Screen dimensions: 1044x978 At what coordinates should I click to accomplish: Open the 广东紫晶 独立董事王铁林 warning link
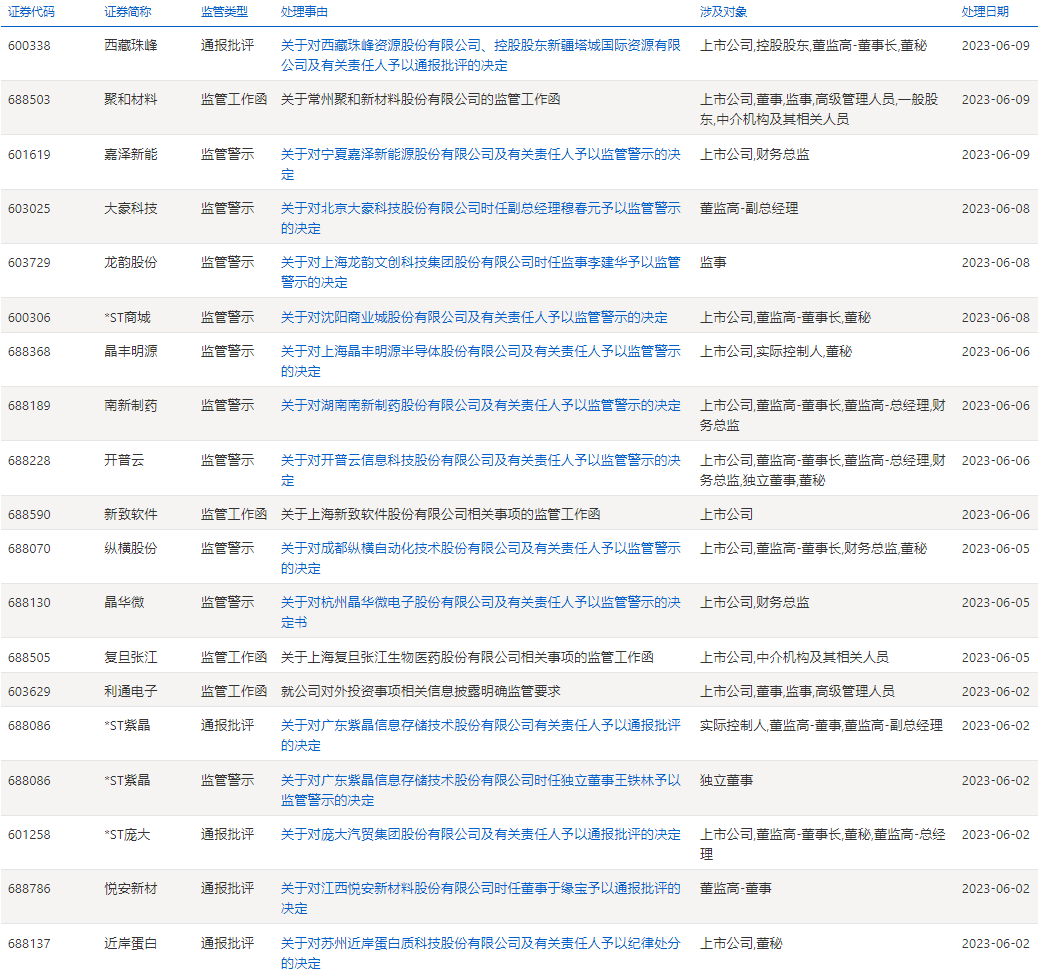click(x=480, y=790)
